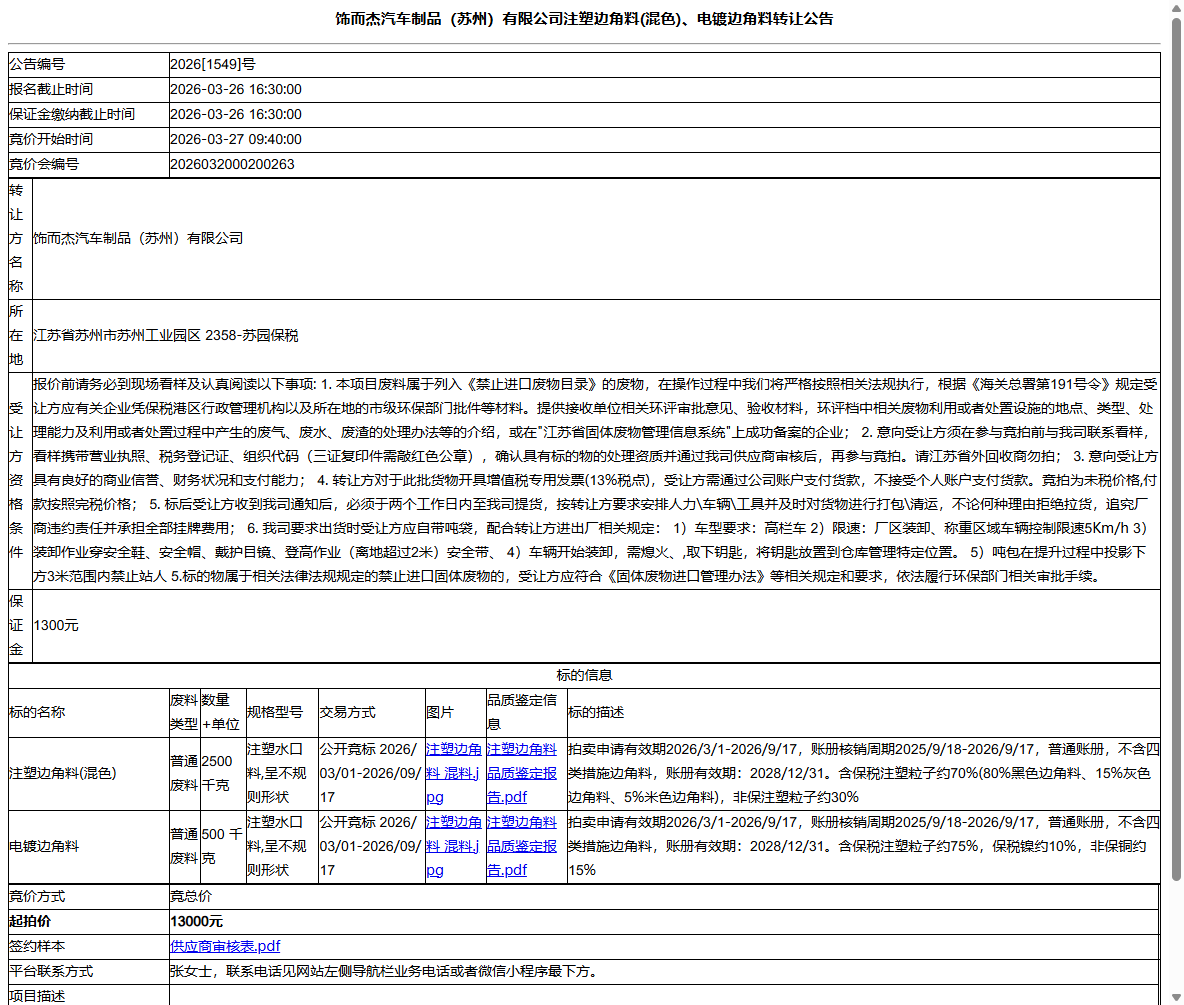Click the deposit amount 1300元

point(56,625)
